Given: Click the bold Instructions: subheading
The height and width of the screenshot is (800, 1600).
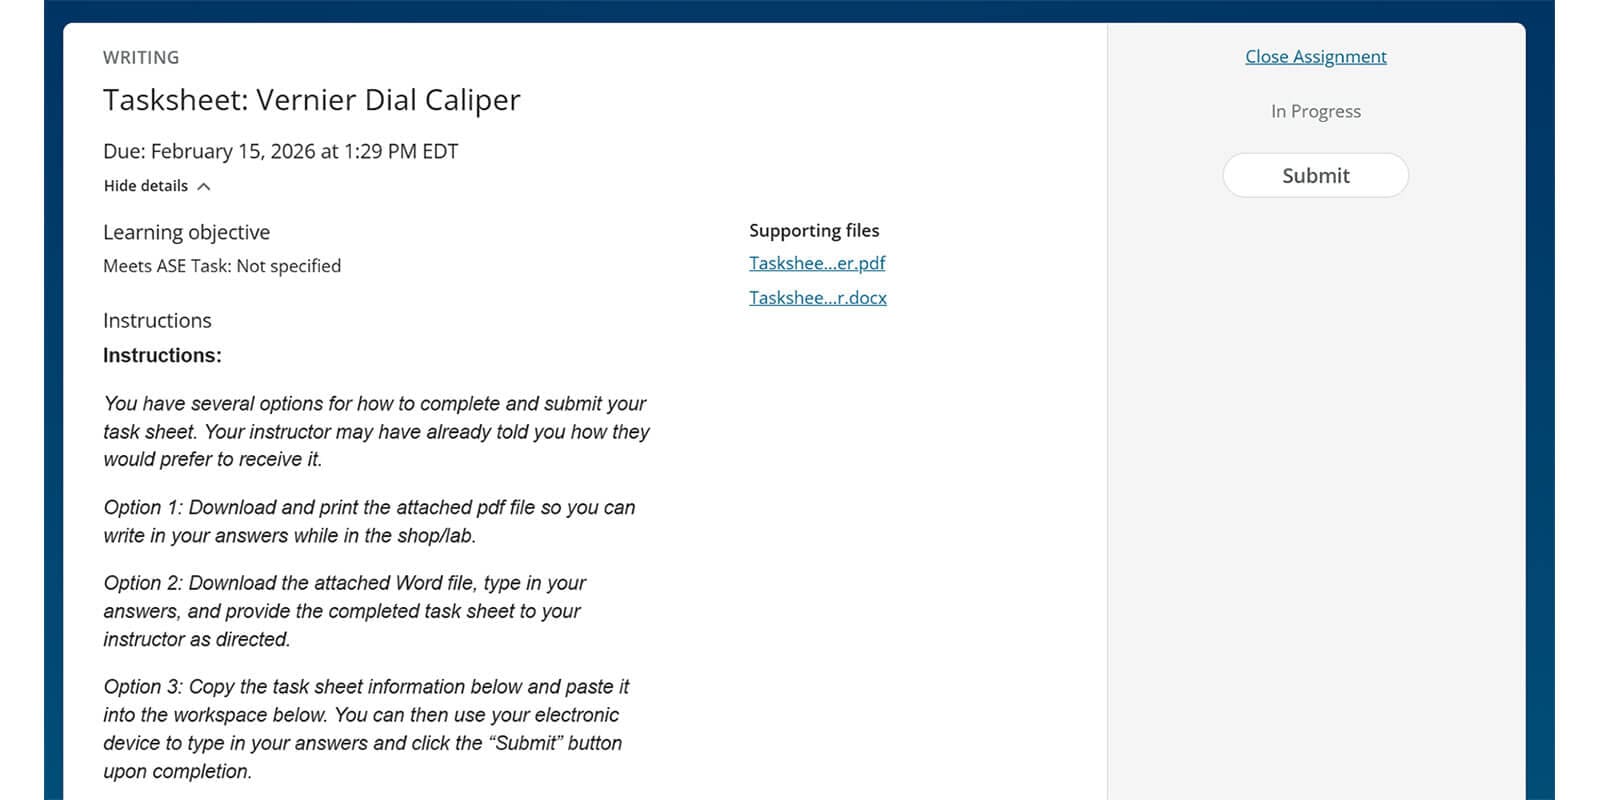Looking at the screenshot, I should pos(162,355).
